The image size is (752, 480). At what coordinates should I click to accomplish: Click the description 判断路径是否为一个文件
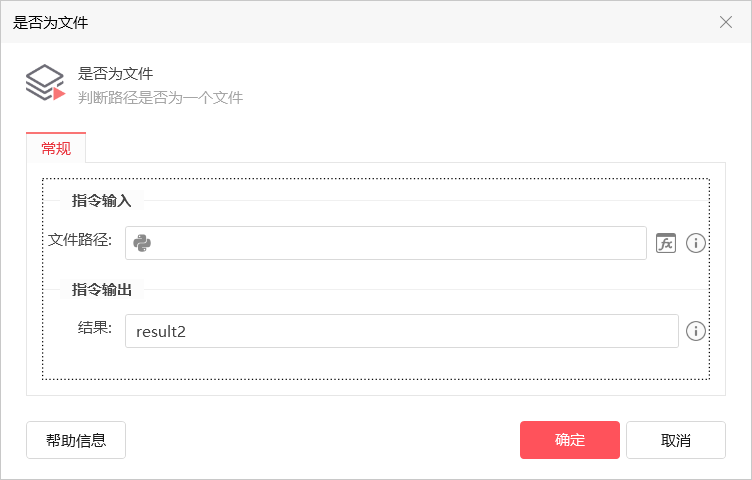160,98
